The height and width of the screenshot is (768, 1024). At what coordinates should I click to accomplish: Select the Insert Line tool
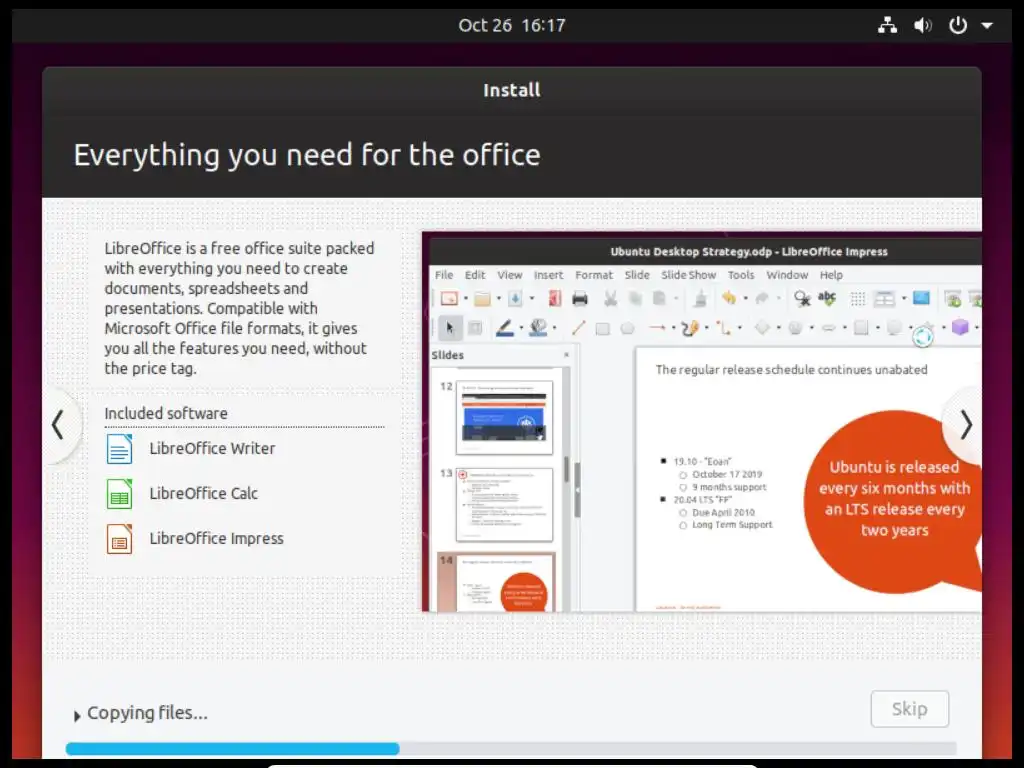coord(578,328)
